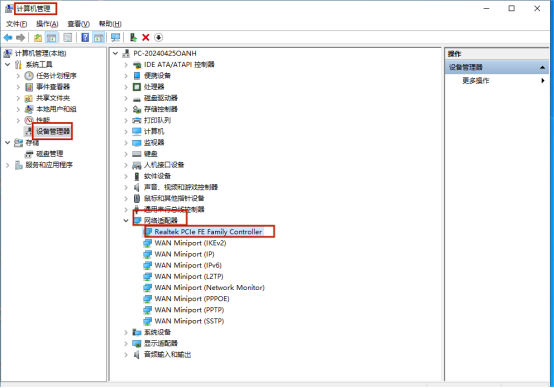Toggle the Show/Hide action pane icon

pyautogui.click(x=99, y=37)
